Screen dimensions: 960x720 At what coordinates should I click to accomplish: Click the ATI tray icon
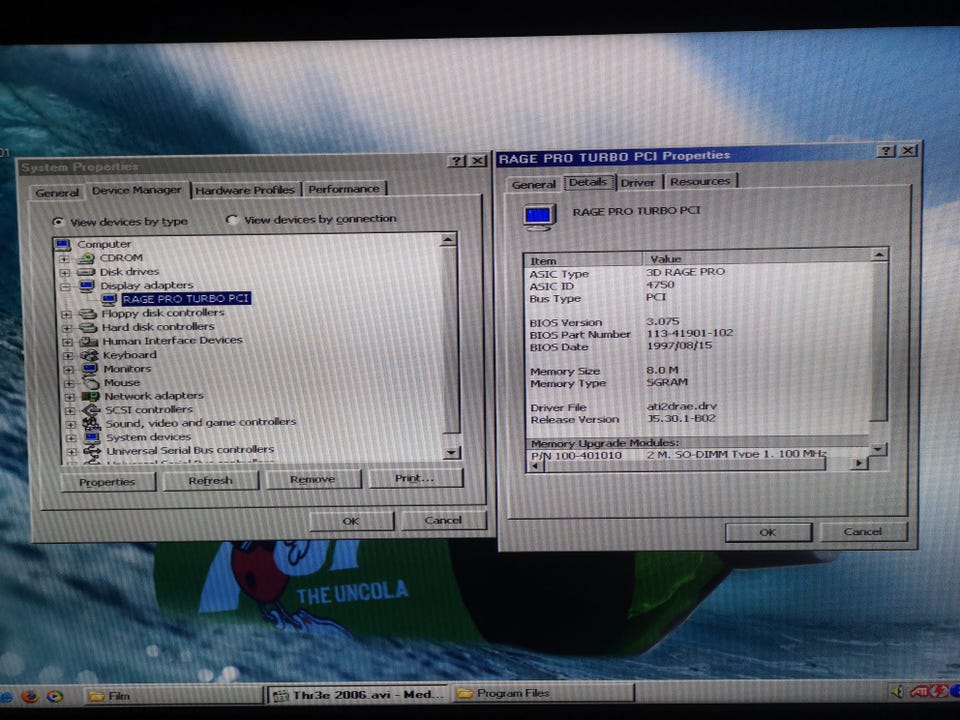(920, 692)
